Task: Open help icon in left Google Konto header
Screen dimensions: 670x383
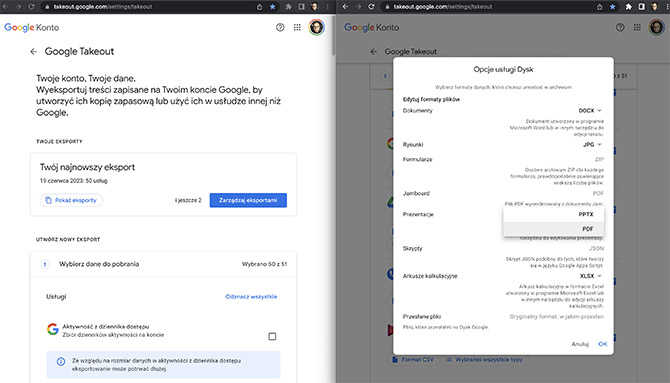Action: [x=280, y=27]
